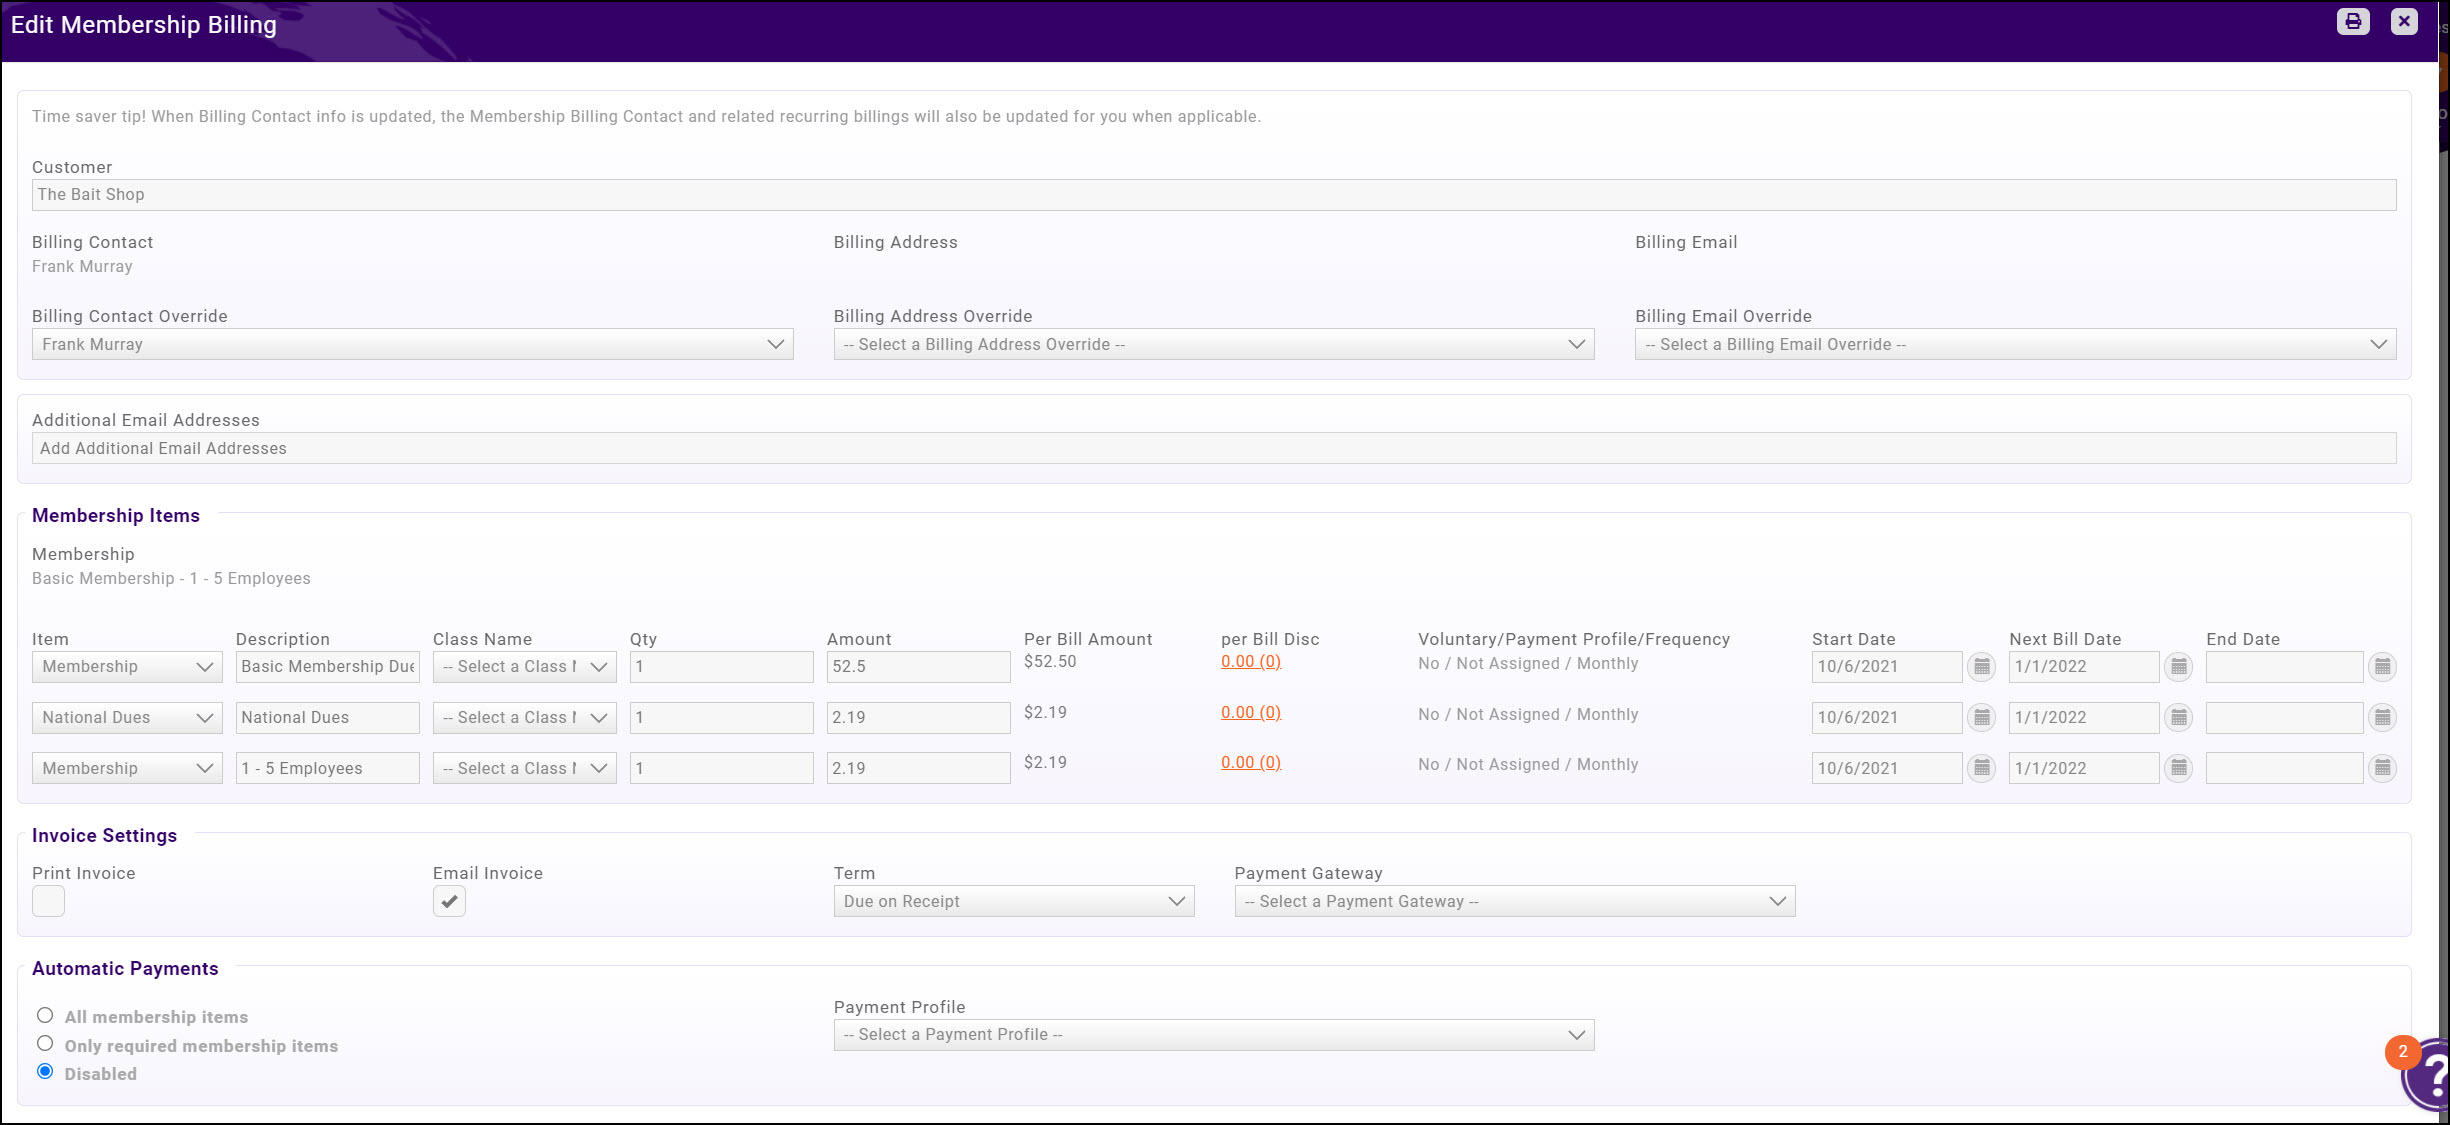Open calendar for National Dues Next Bill Date
The image size is (2450, 1125).
[x=2178, y=717]
